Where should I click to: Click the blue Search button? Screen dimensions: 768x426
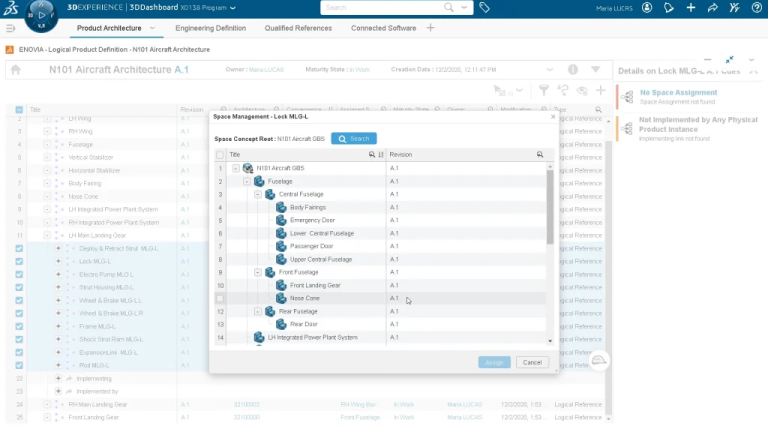click(354, 138)
